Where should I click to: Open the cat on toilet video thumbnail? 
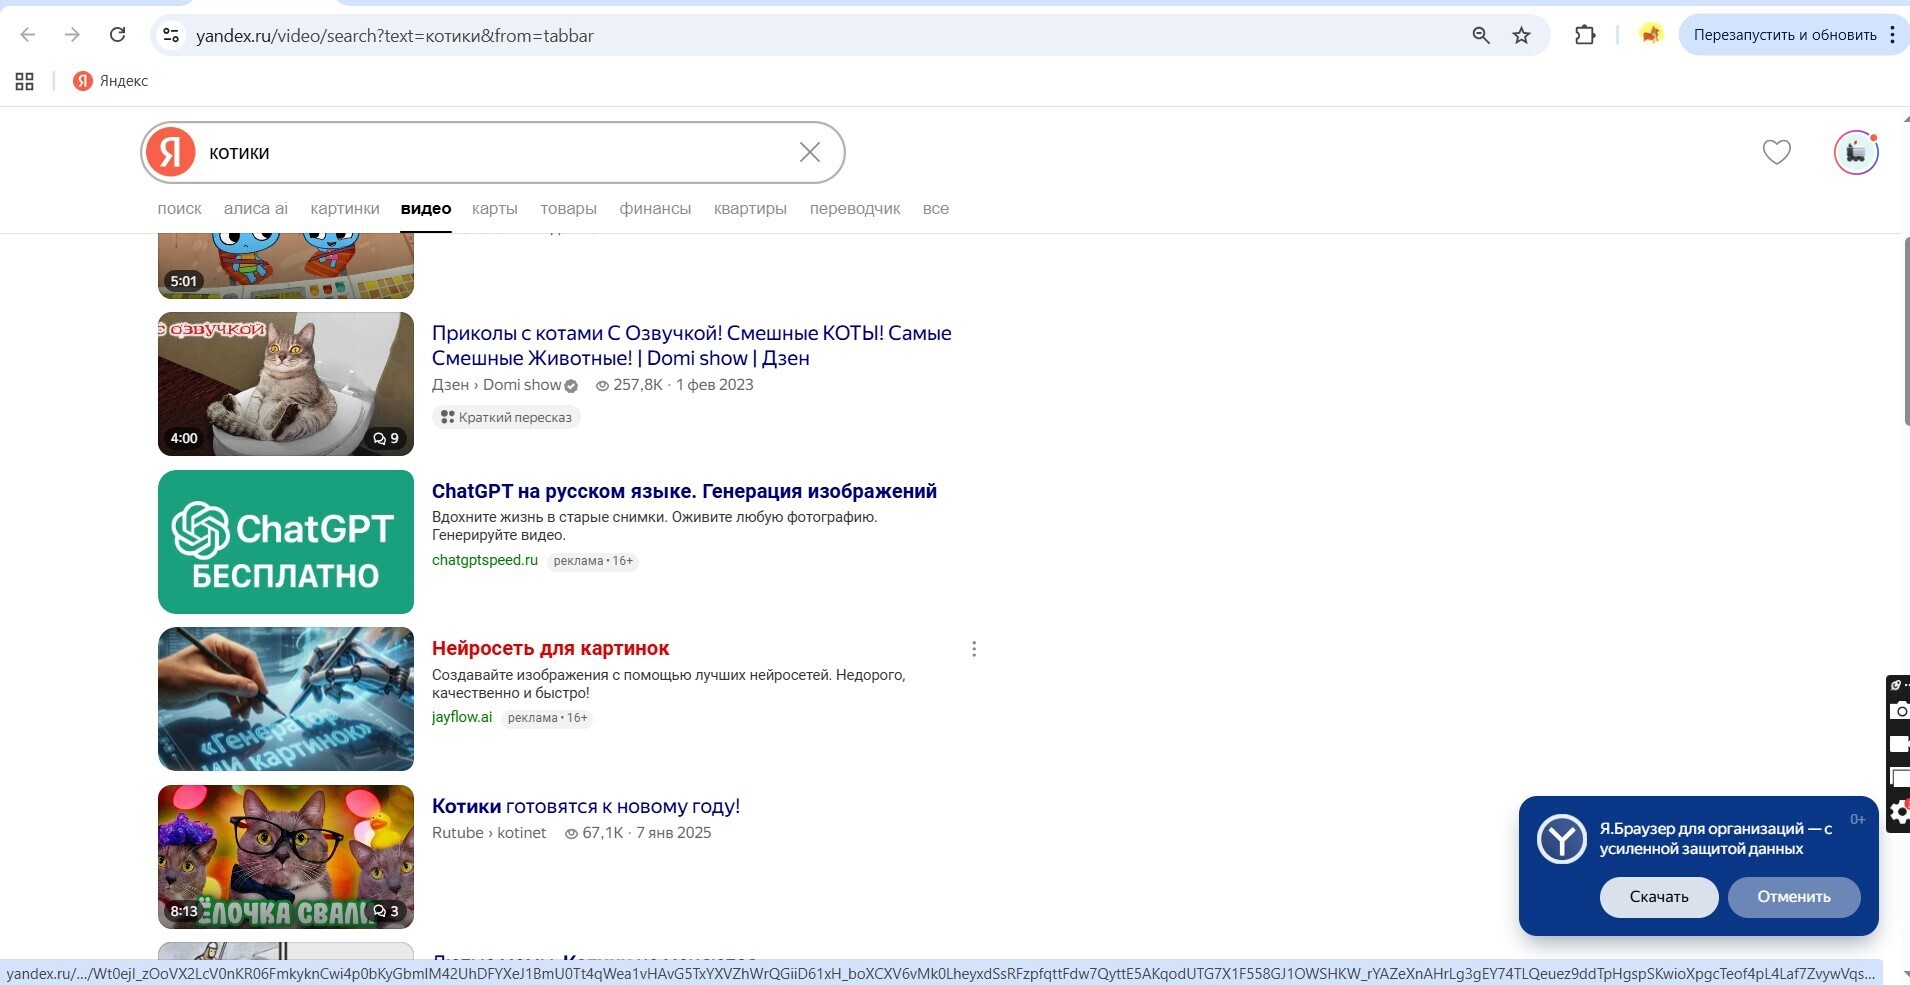tap(286, 384)
